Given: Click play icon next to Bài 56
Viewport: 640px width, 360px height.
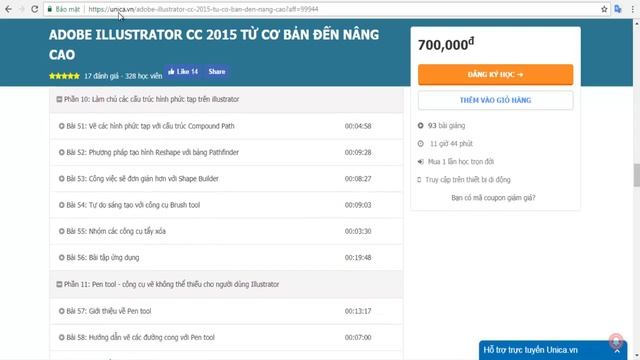Looking at the screenshot, I should (62, 258).
